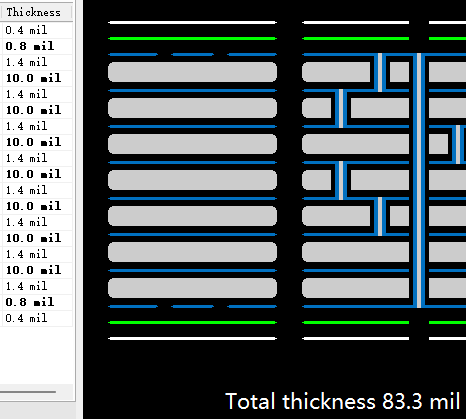Select the last 0.4 mil thickness cell
The width and height of the screenshot is (466, 419).
(x=36, y=318)
